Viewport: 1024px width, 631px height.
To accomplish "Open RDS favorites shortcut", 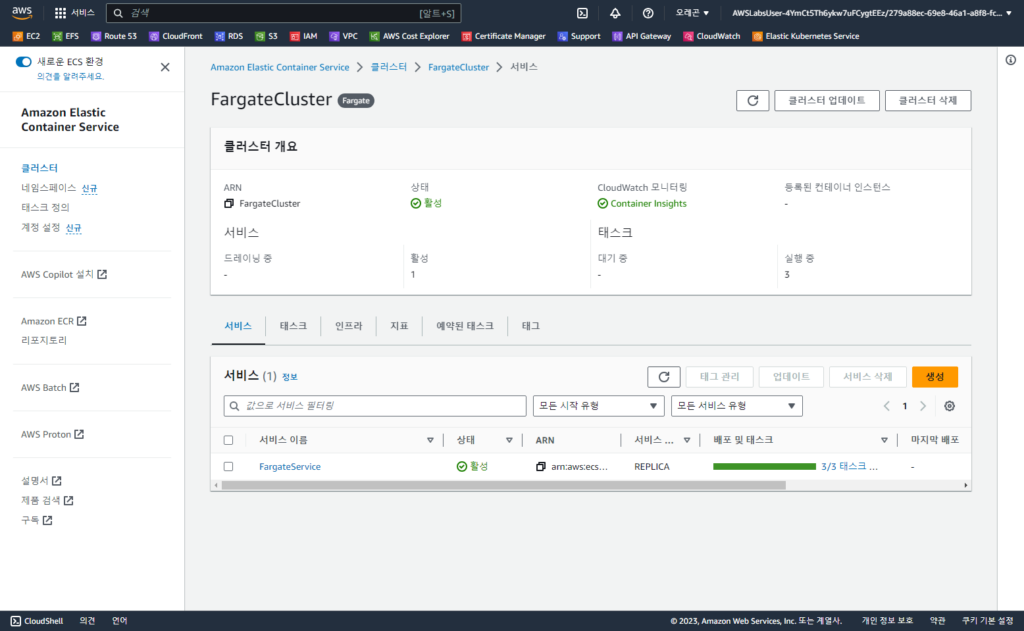I will click(229, 37).
